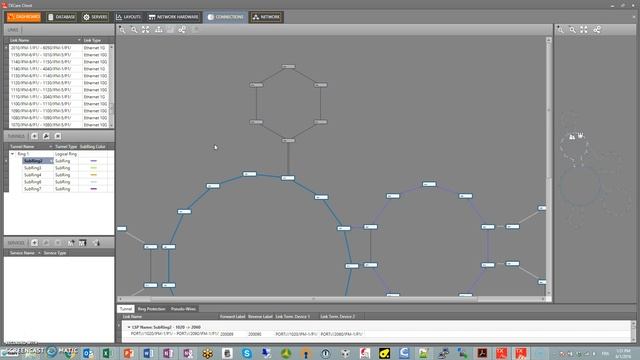The width and height of the screenshot is (640, 360).
Task: Open the Servers section
Action: (x=95, y=17)
